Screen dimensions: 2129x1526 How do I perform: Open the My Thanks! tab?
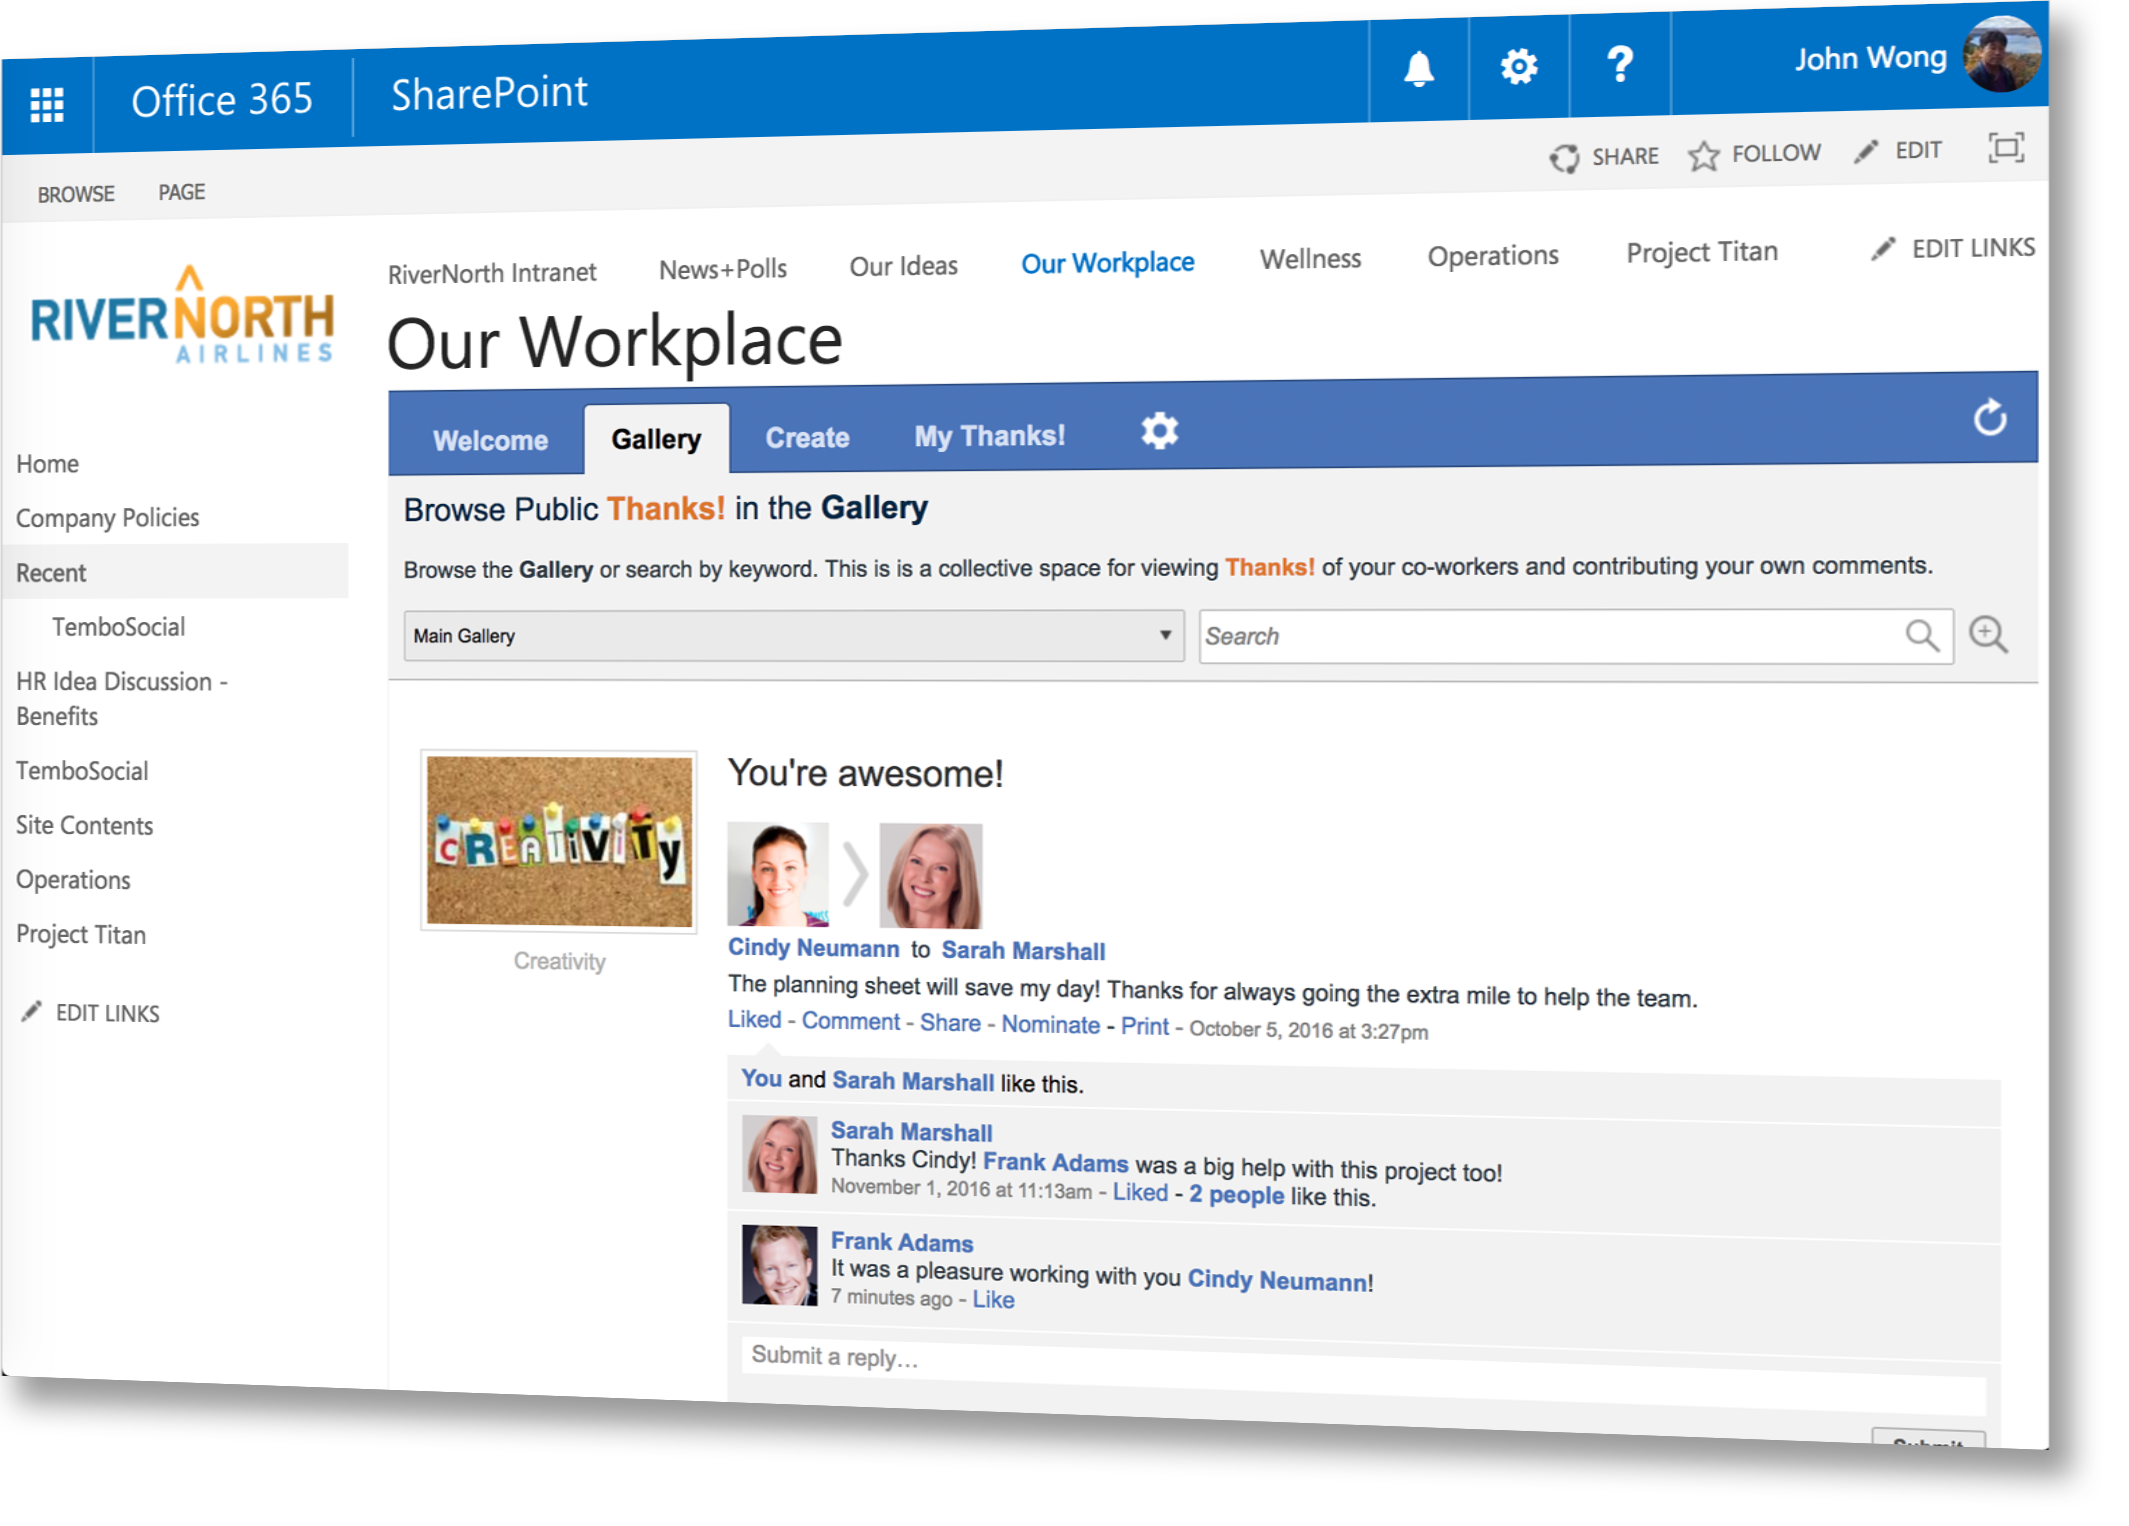tap(989, 436)
